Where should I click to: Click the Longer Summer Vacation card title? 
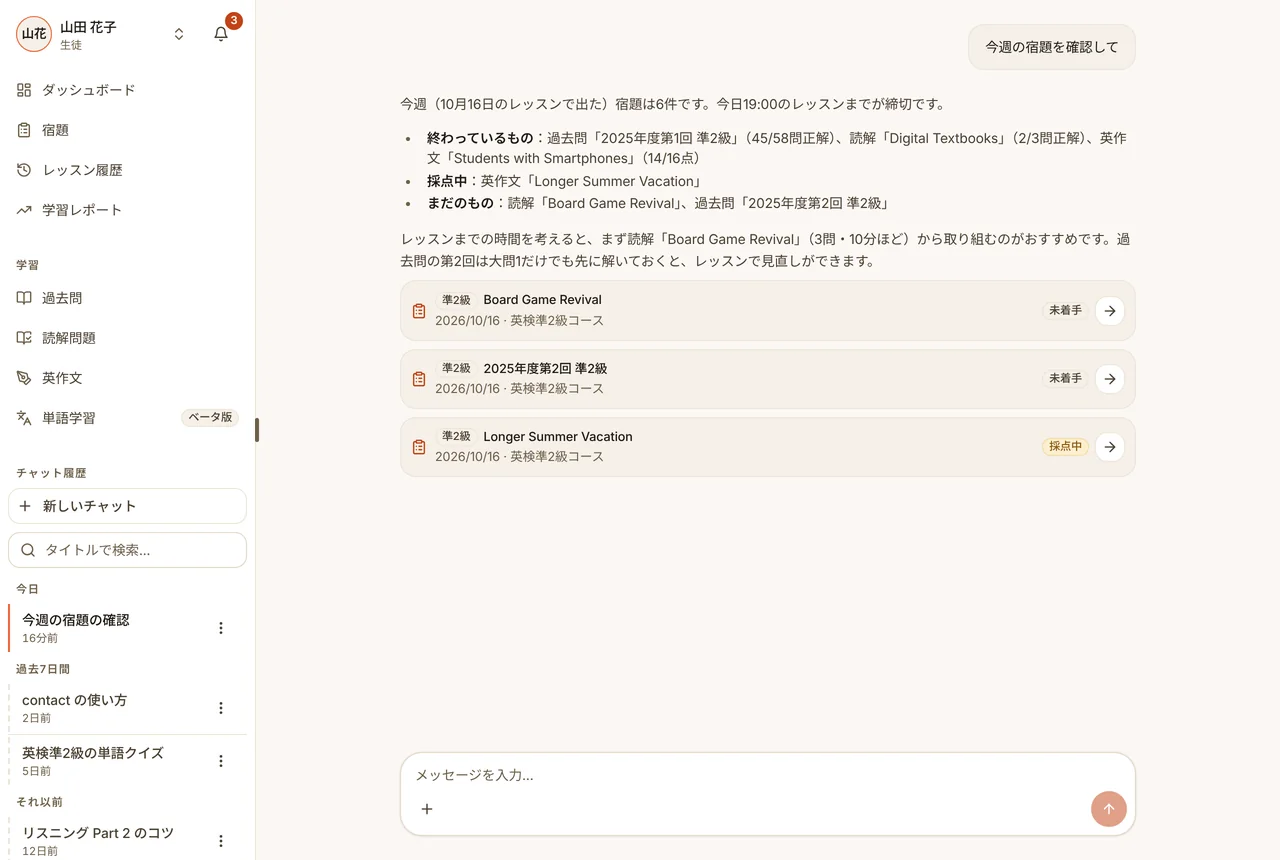point(558,436)
